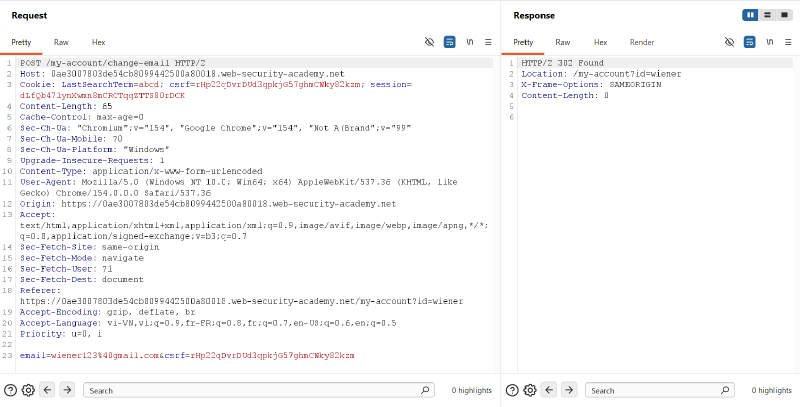This screenshot has width=800, height=407.
Task: Click Sec-Fetch-Mode: navigate line
Action: pos(82,258)
